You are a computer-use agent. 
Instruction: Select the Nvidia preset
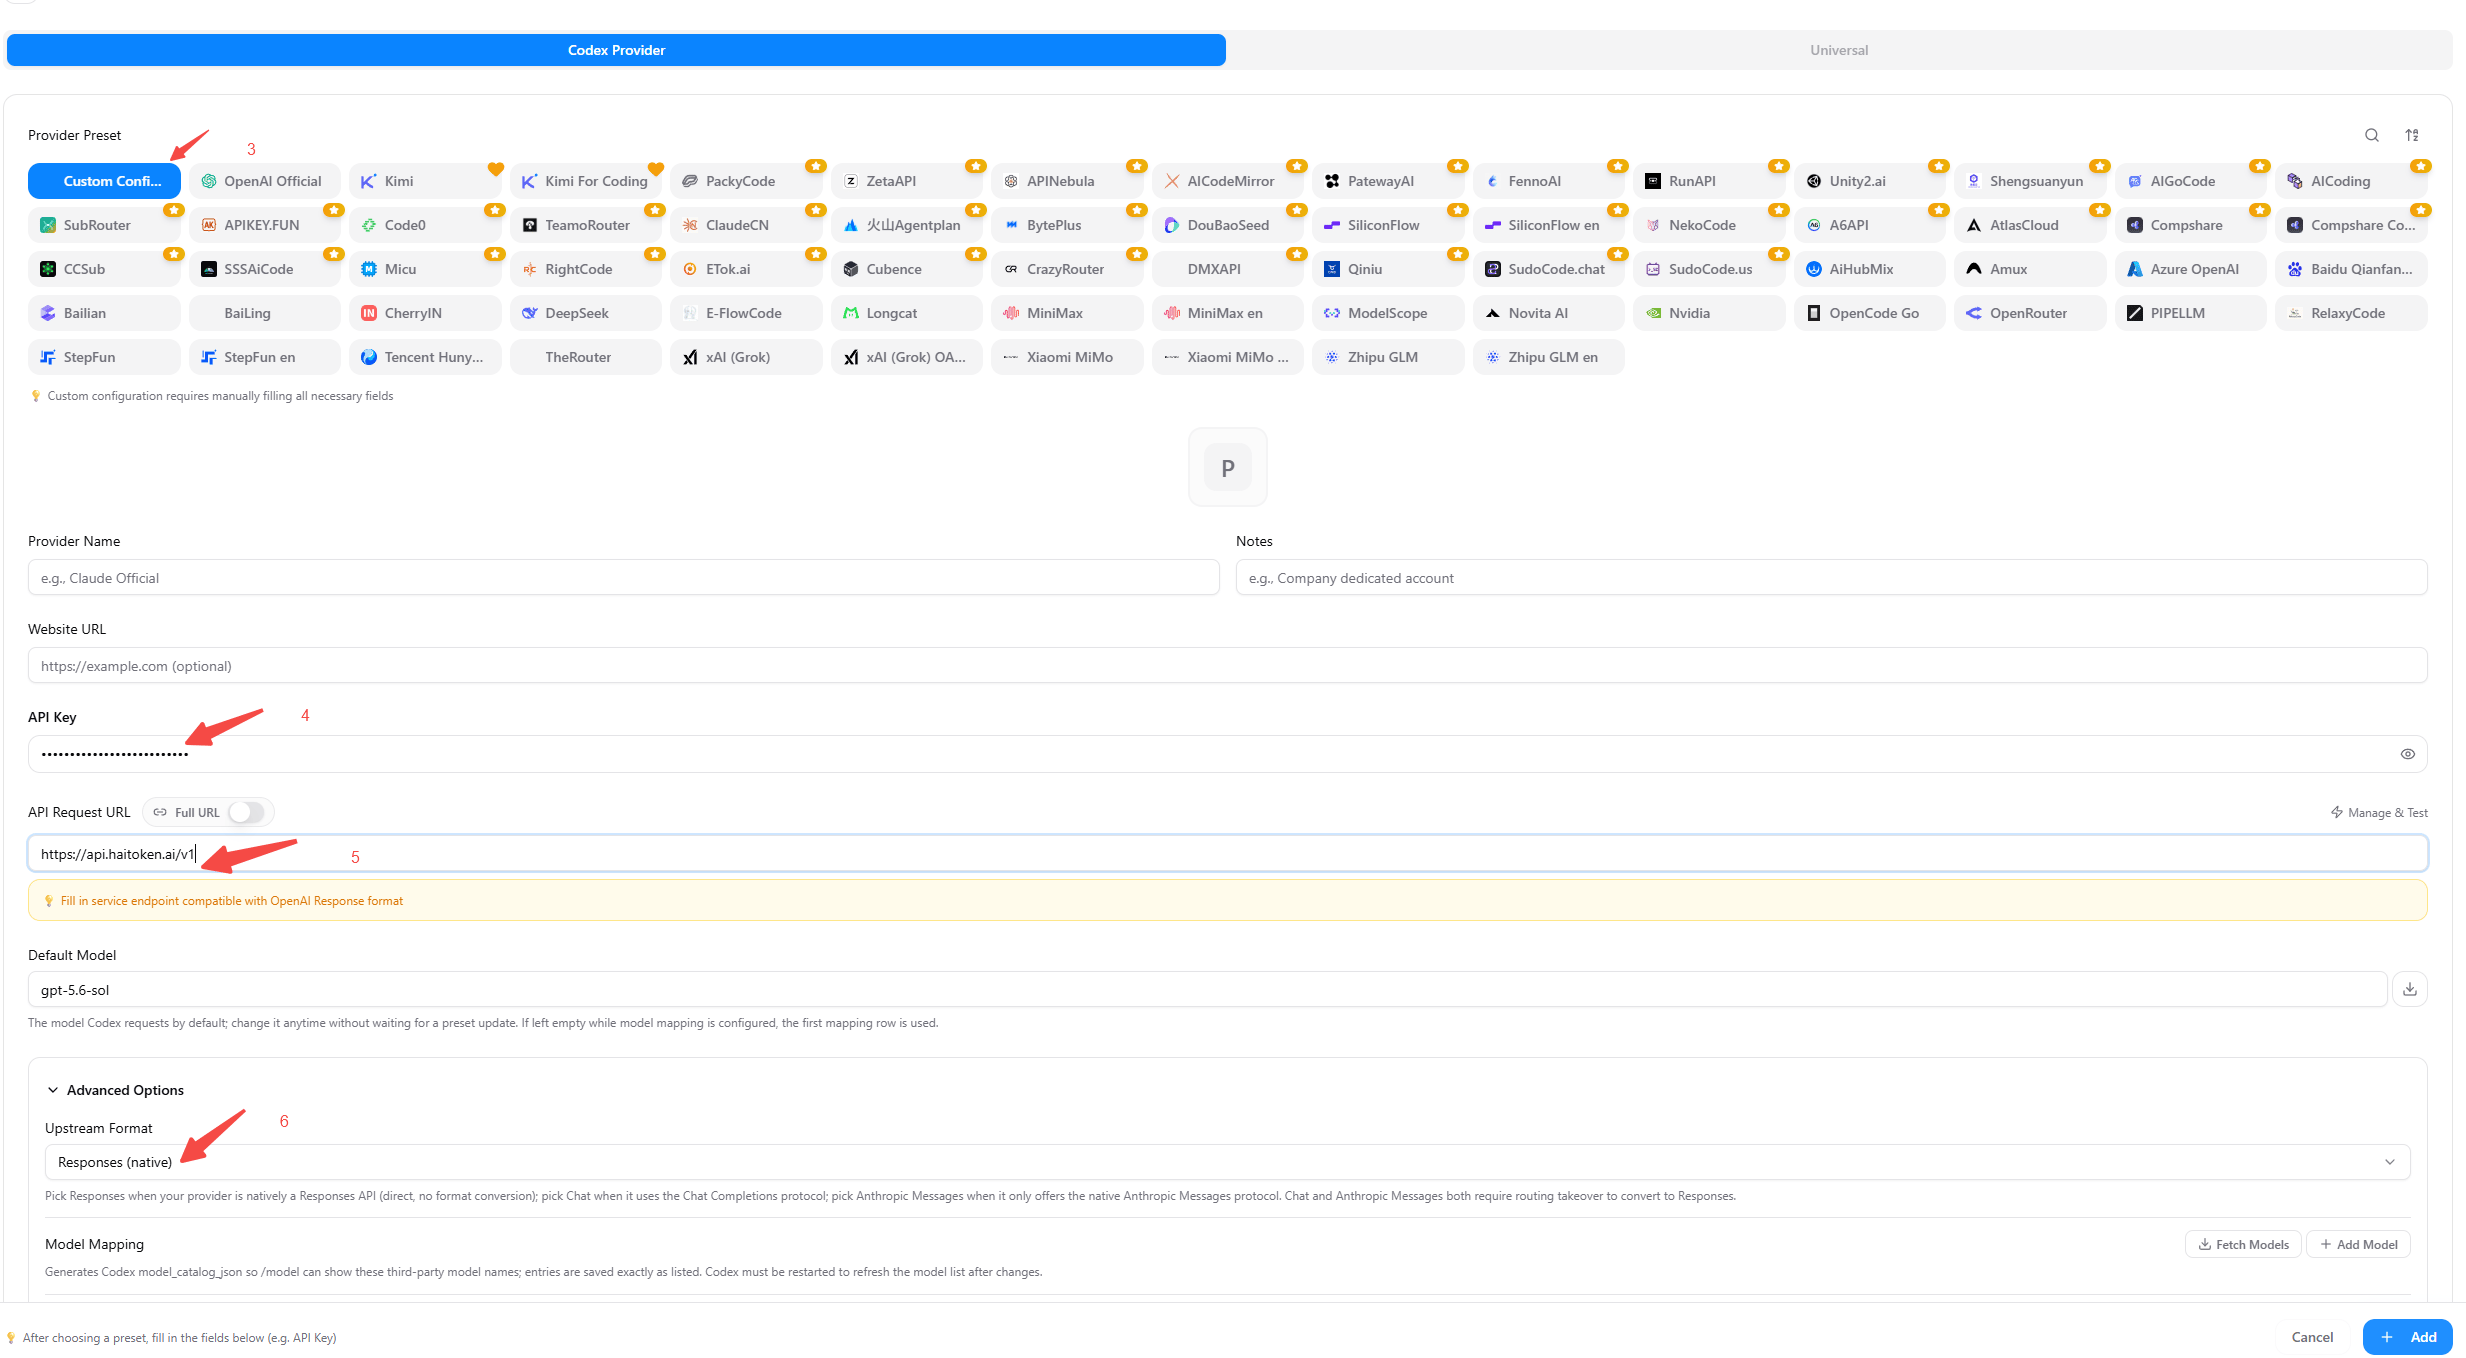pos(1709,313)
